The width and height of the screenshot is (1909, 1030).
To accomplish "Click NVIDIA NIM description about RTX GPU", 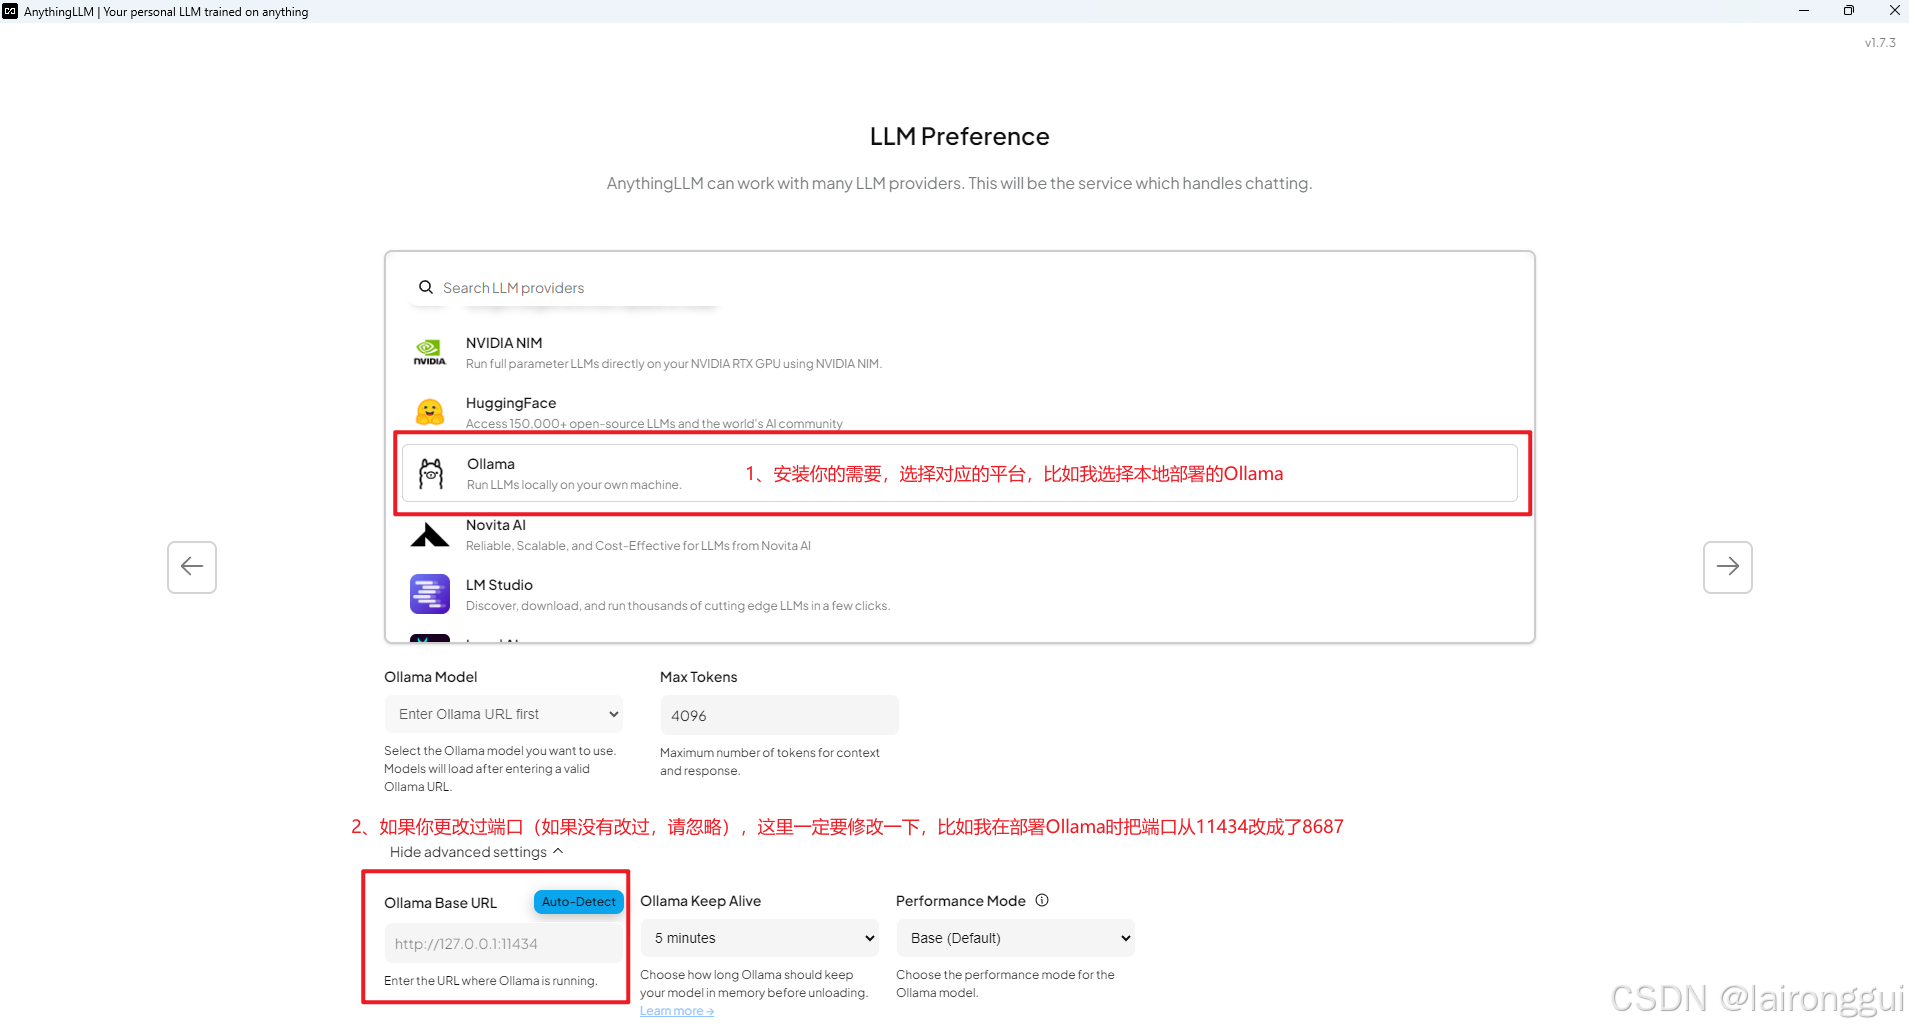I will [674, 364].
